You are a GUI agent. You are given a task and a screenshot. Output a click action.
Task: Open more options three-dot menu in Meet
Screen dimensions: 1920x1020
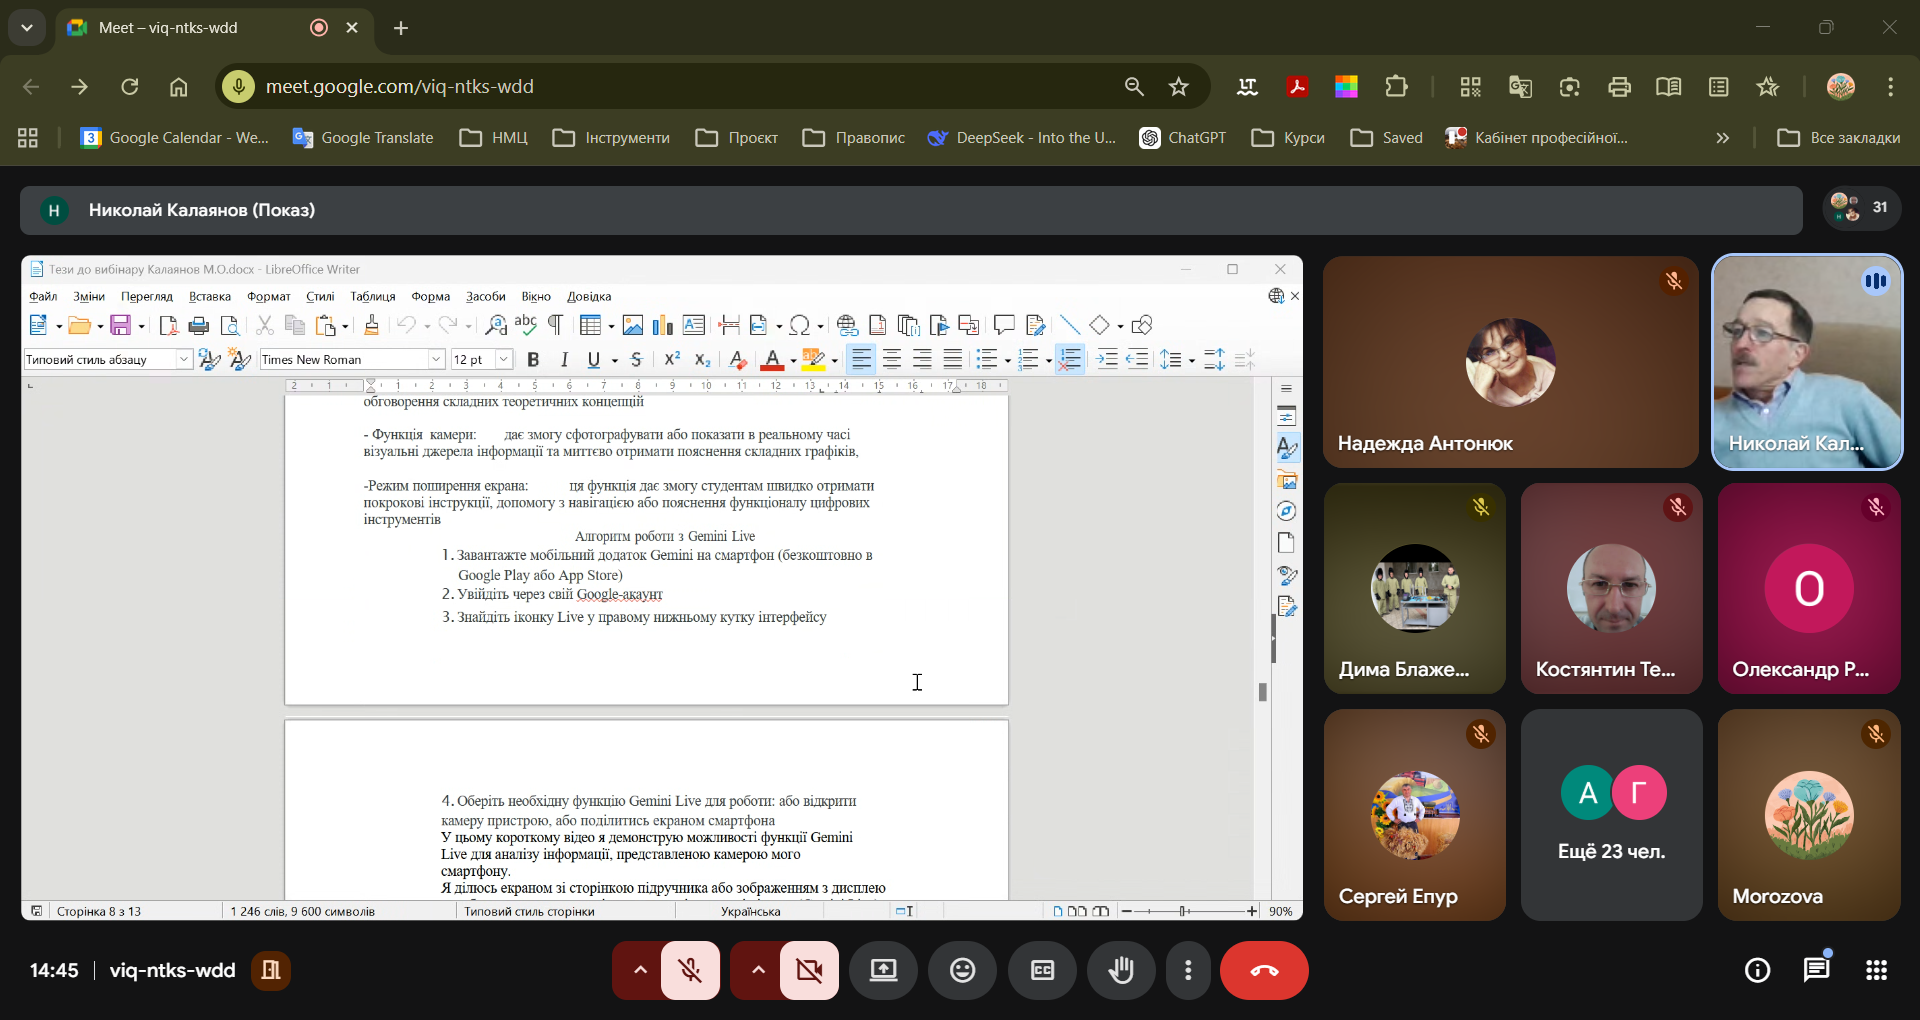pyautogui.click(x=1188, y=970)
